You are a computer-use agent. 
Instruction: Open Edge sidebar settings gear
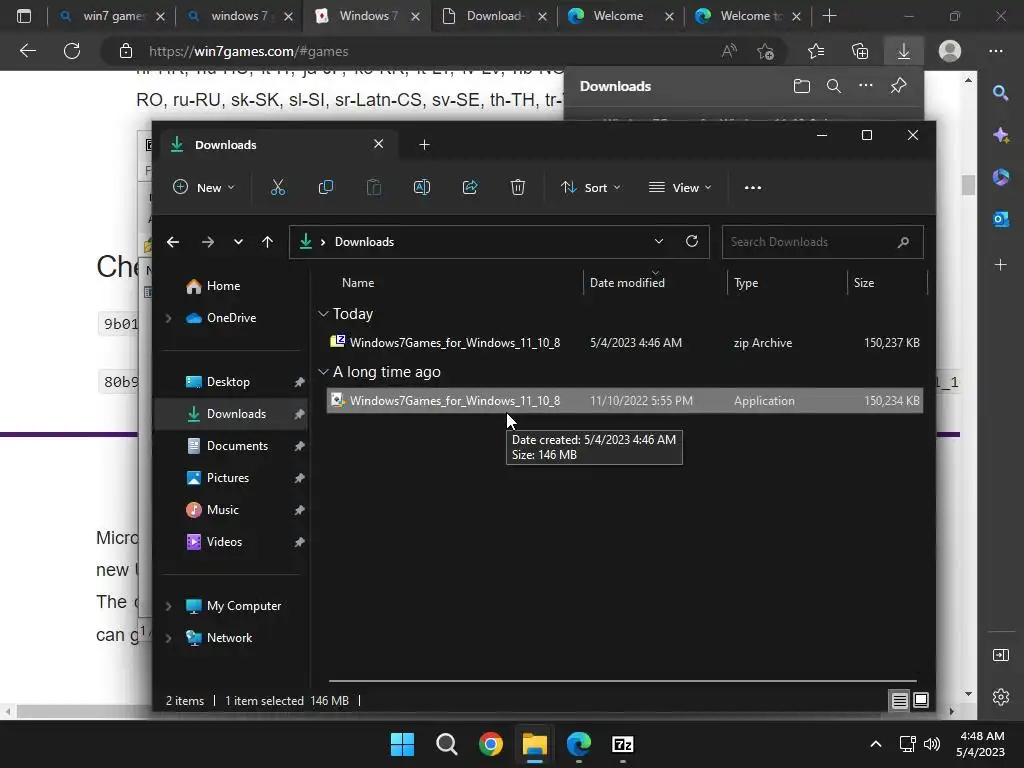[x=1000, y=697]
